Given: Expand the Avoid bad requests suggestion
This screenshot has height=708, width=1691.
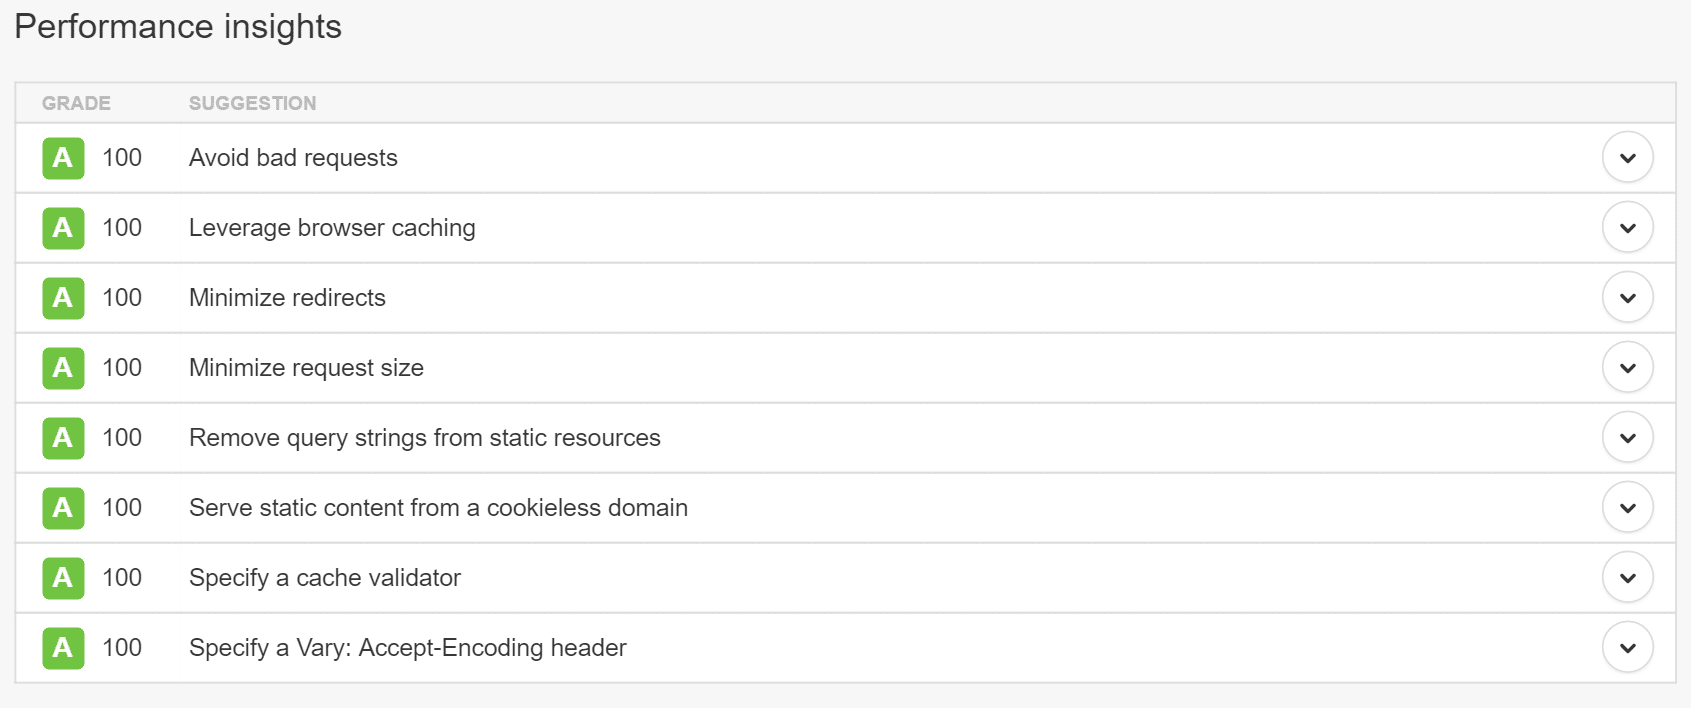Looking at the screenshot, I should (x=1628, y=157).
